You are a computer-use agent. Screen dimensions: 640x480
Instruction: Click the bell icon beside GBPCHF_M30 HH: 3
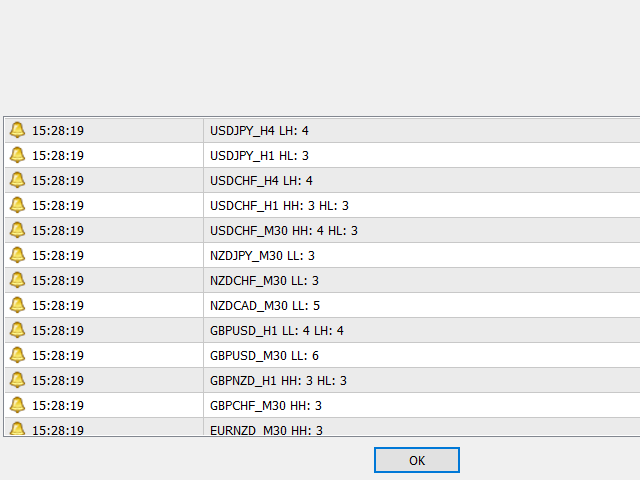point(17,405)
